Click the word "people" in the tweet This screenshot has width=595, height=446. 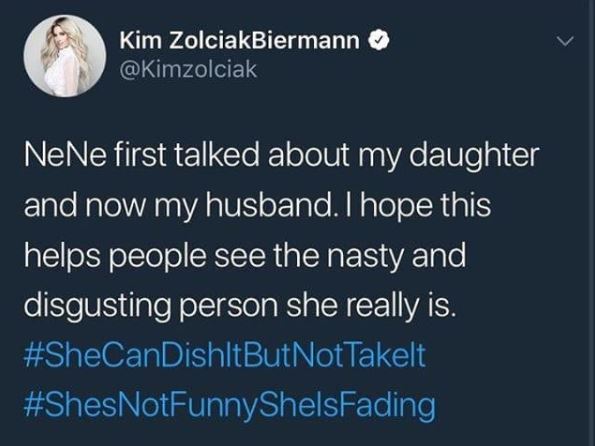[159, 255]
